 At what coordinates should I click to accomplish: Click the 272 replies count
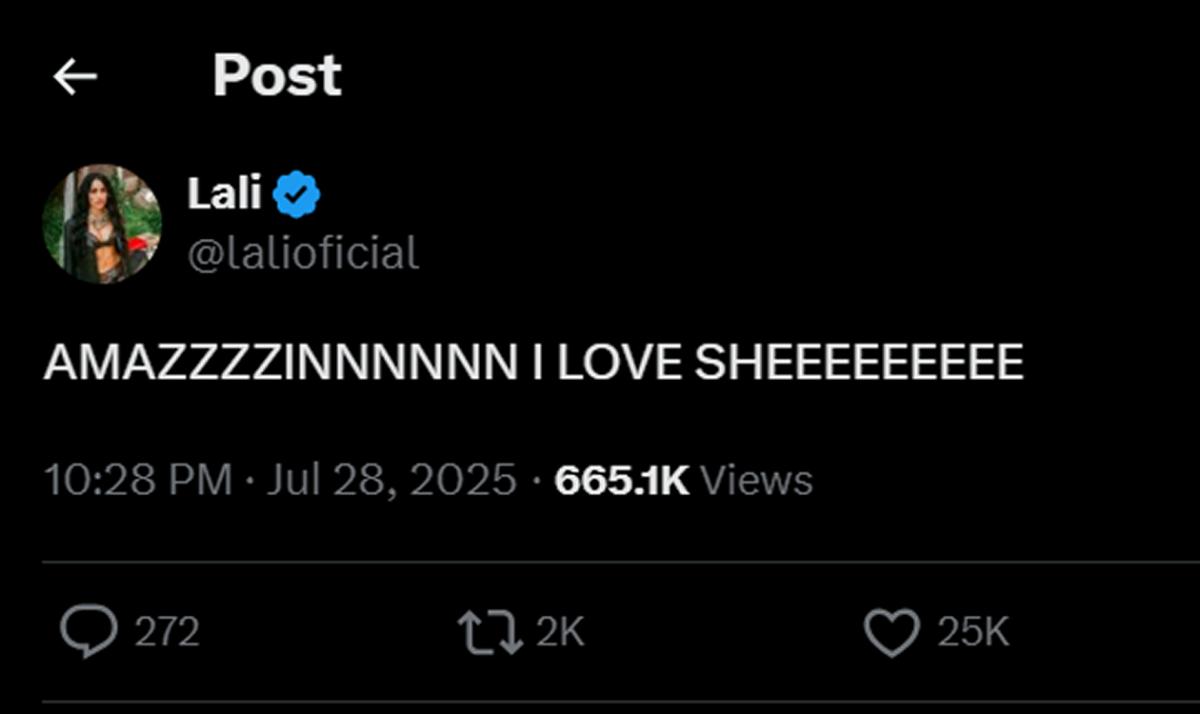tap(167, 632)
